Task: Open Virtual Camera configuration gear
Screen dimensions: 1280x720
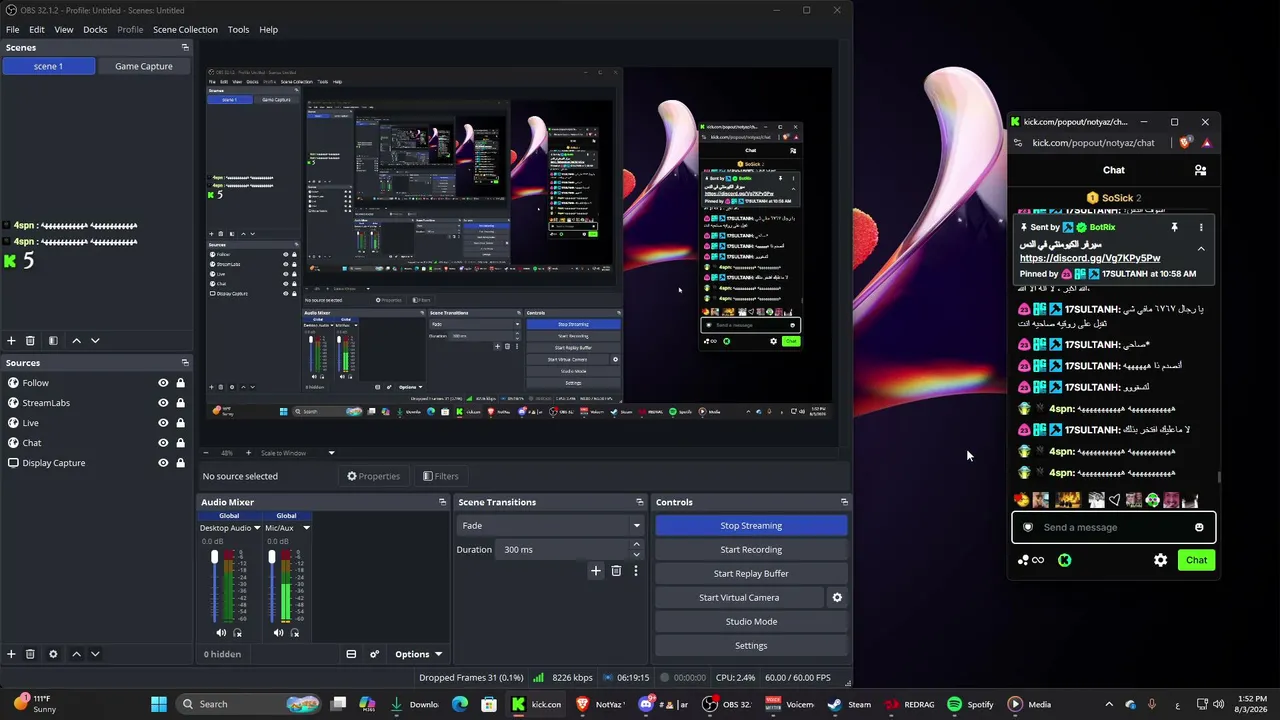Action: click(837, 598)
